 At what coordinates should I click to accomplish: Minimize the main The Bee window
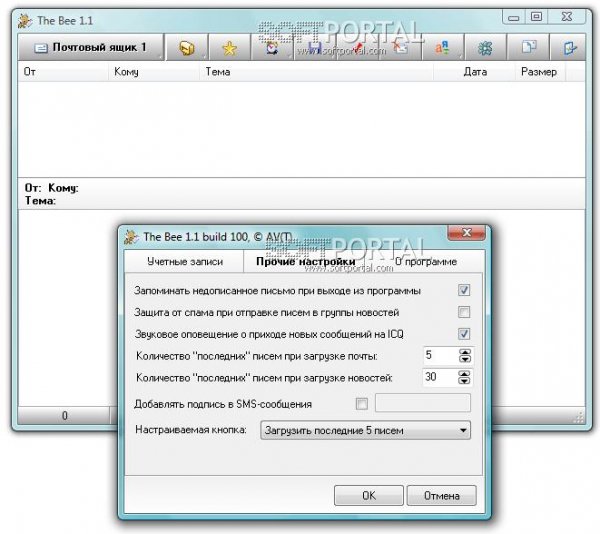click(514, 17)
